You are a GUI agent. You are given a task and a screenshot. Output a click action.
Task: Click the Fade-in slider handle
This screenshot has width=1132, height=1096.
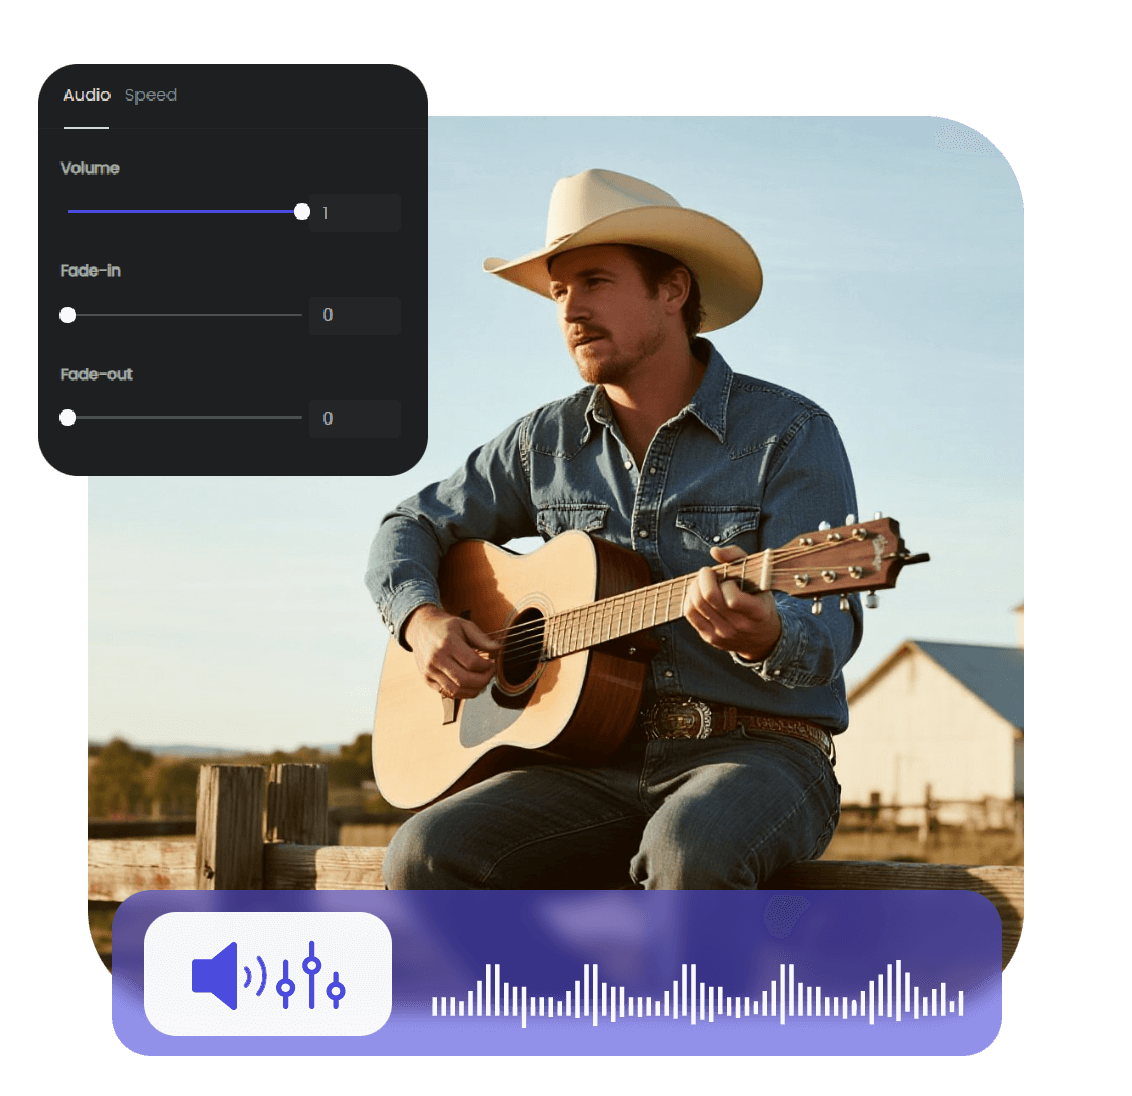coord(68,315)
